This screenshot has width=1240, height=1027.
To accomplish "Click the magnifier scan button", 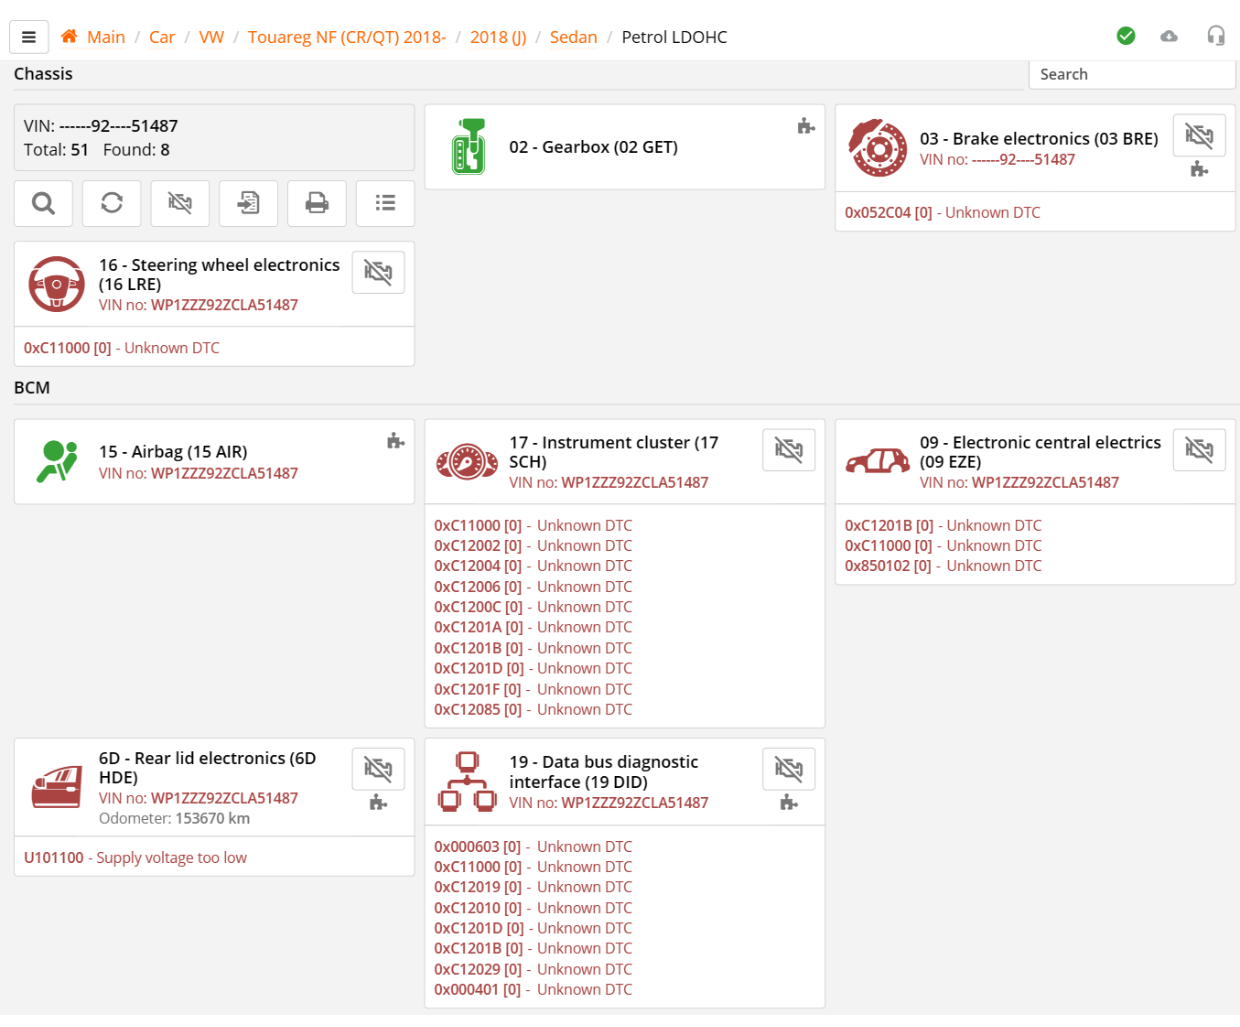I will point(43,203).
